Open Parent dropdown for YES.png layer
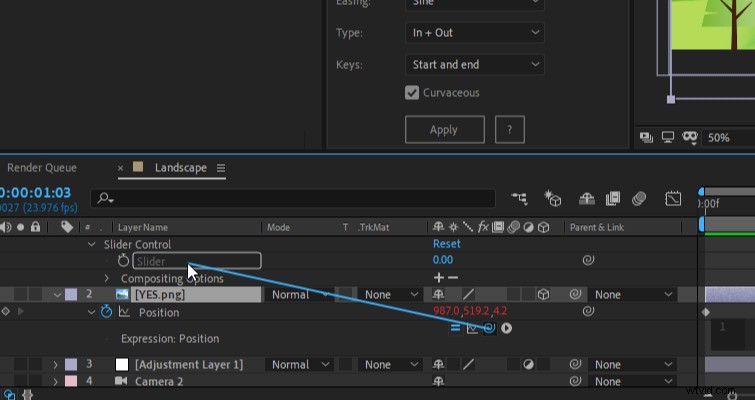This screenshot has height=400, width=755. (632, 295)
